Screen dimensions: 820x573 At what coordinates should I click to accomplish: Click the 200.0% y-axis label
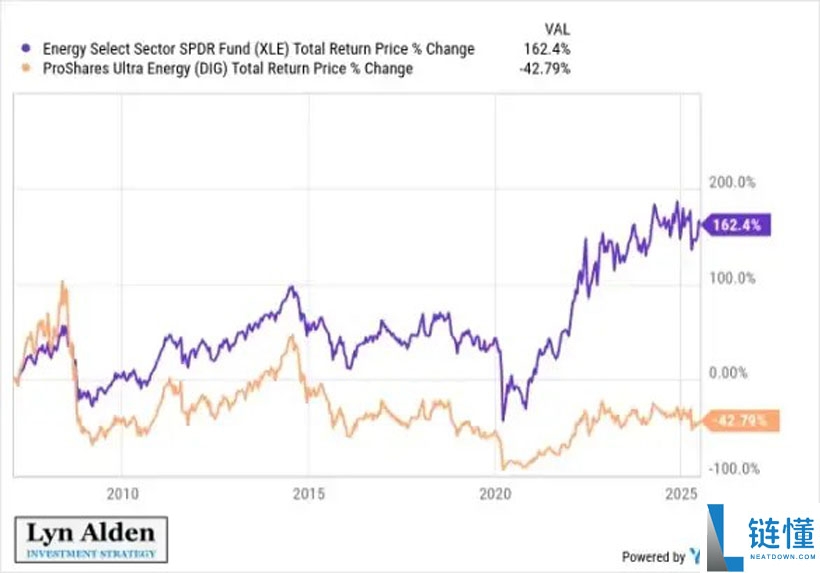point(732,183)
